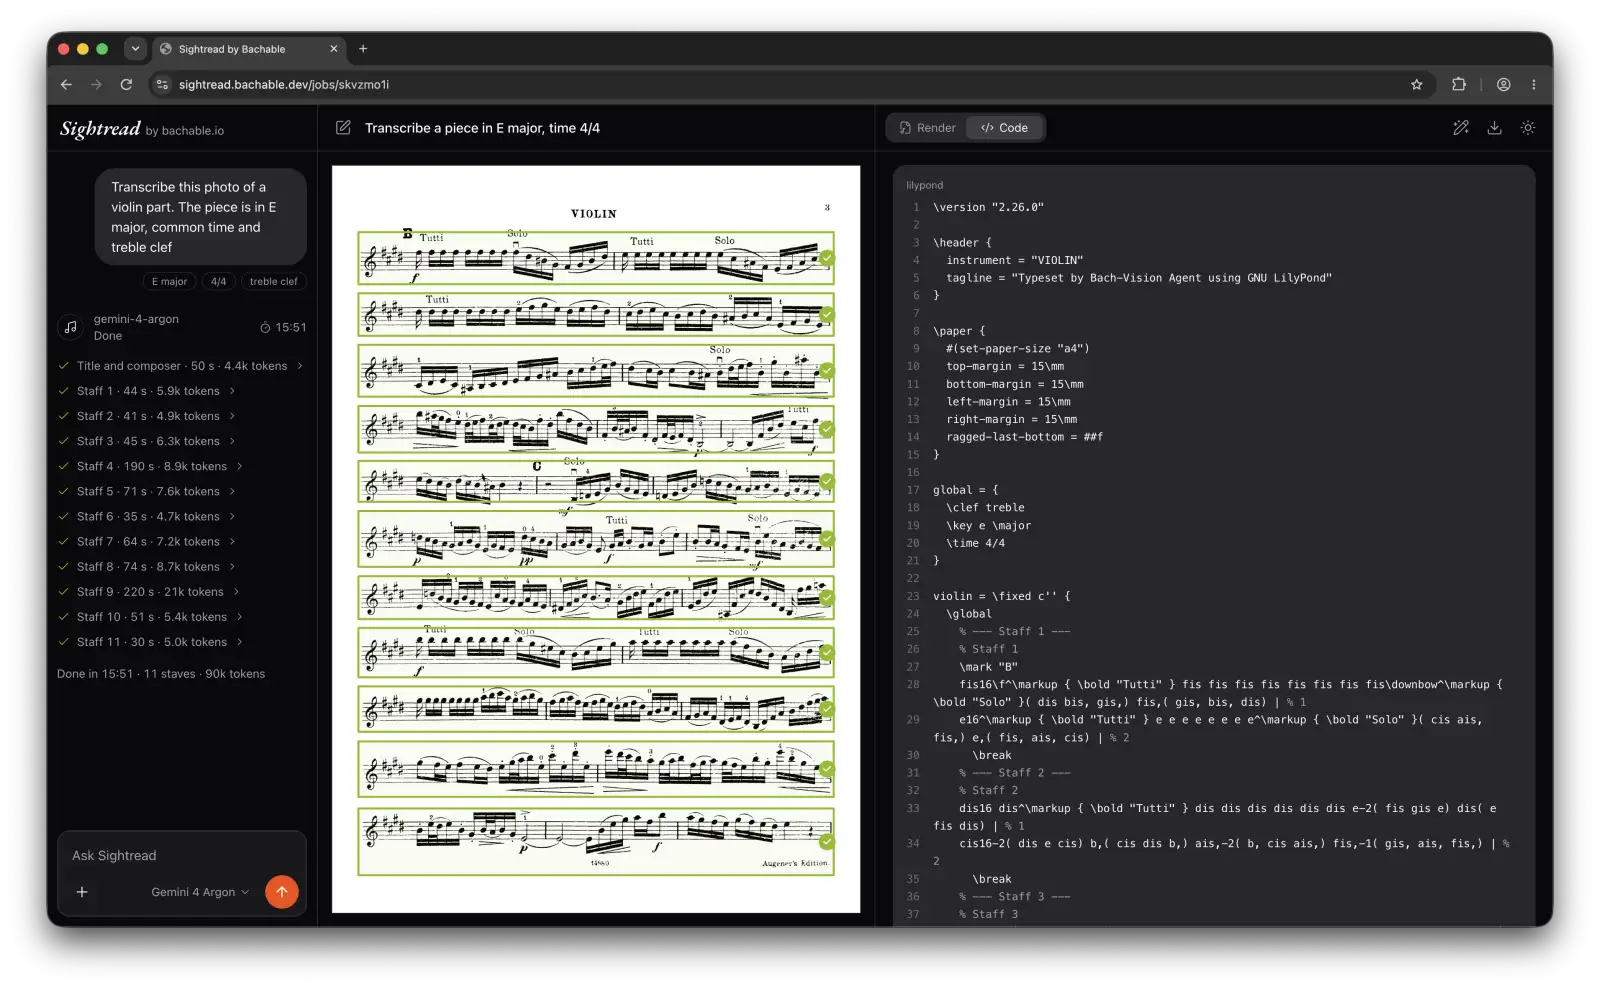Download the transcription output

tap(1494, 128)
